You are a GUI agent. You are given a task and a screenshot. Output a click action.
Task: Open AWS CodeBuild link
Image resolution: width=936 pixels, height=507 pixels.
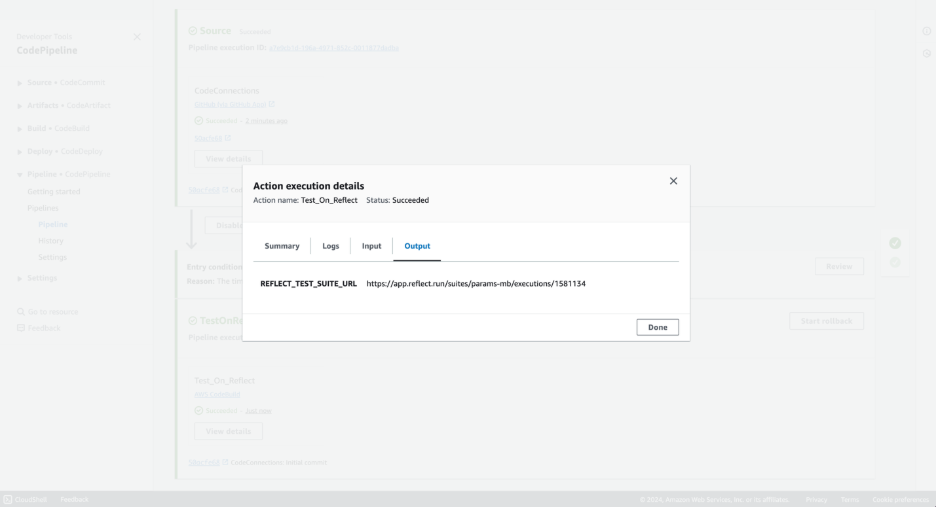(217, 395)
